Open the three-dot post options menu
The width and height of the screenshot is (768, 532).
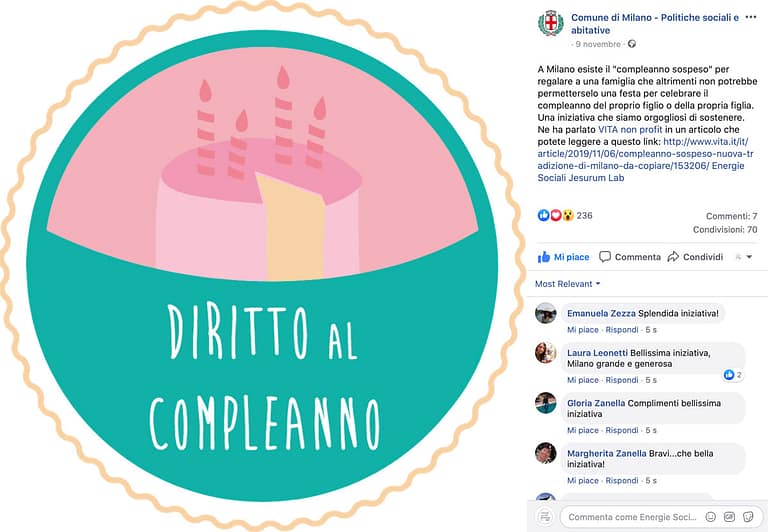click(x=750, y=17)
